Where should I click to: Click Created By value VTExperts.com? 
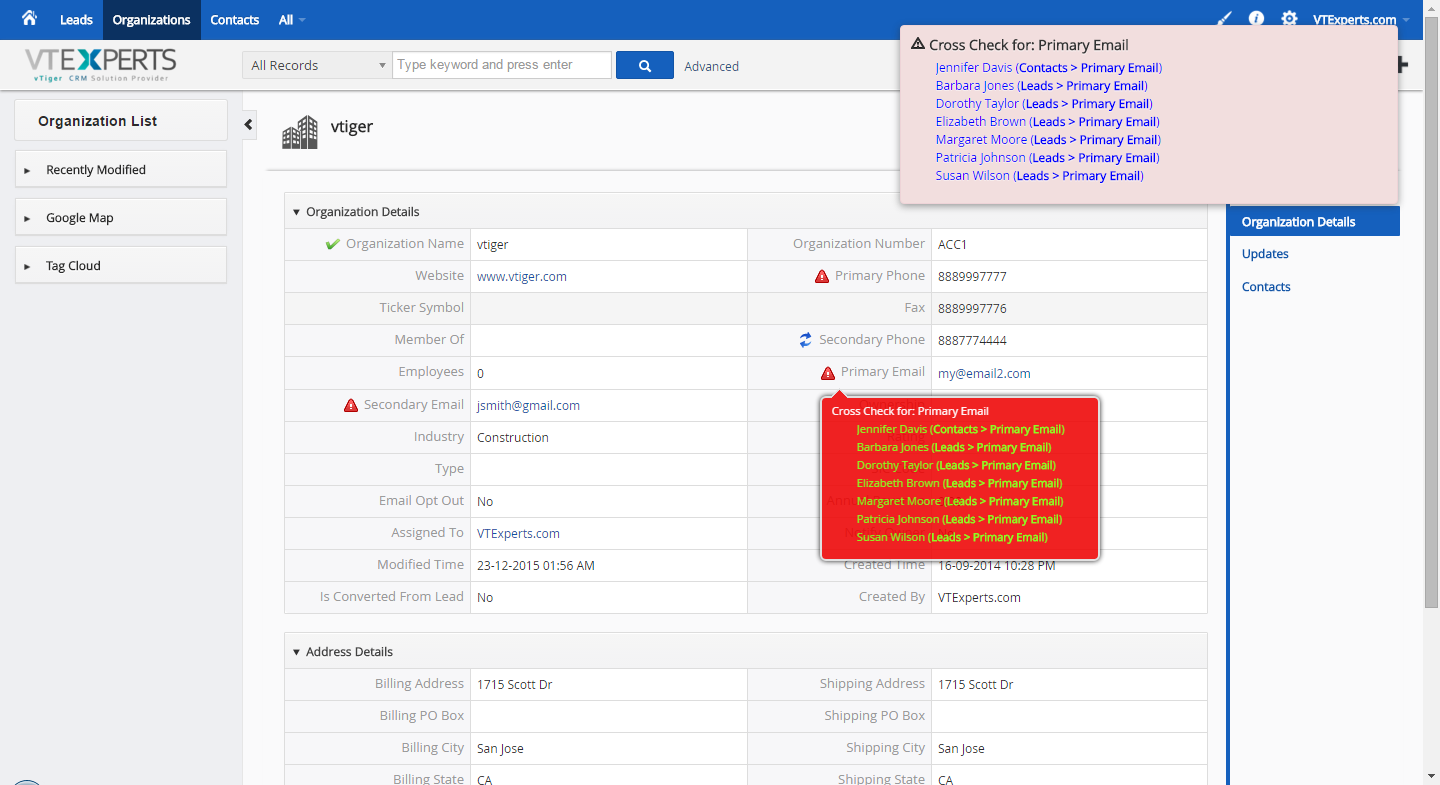pyautogui.click(x=979, y=598)
